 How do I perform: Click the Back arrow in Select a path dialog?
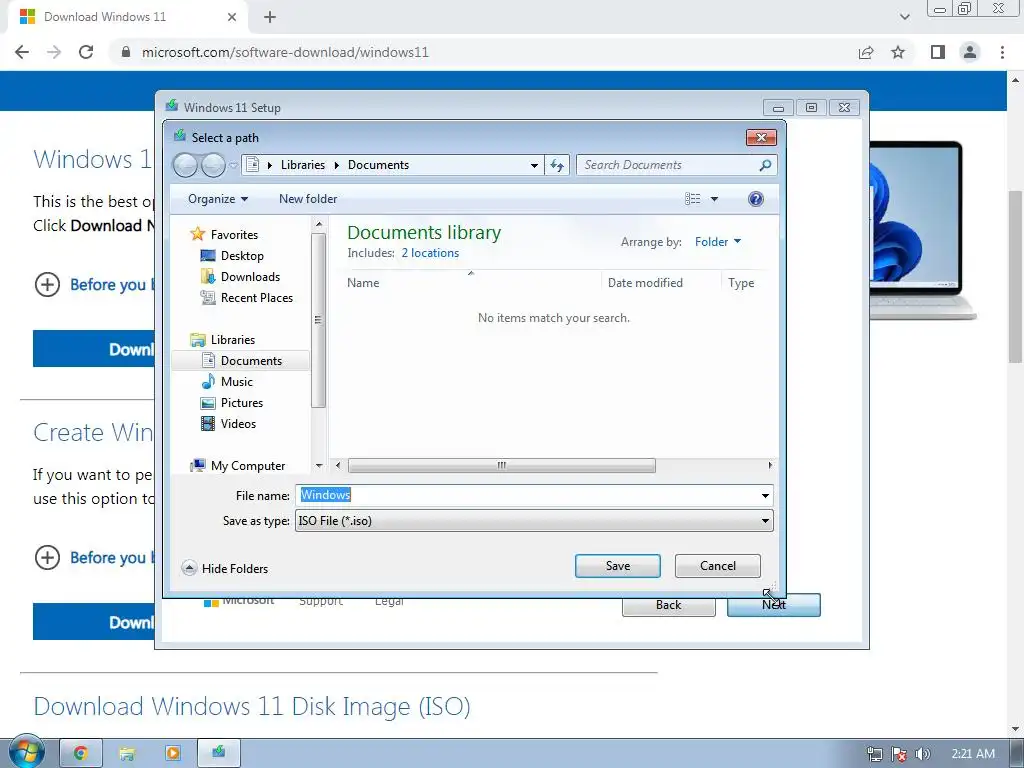pyautogui.click(x=185, y=165)
